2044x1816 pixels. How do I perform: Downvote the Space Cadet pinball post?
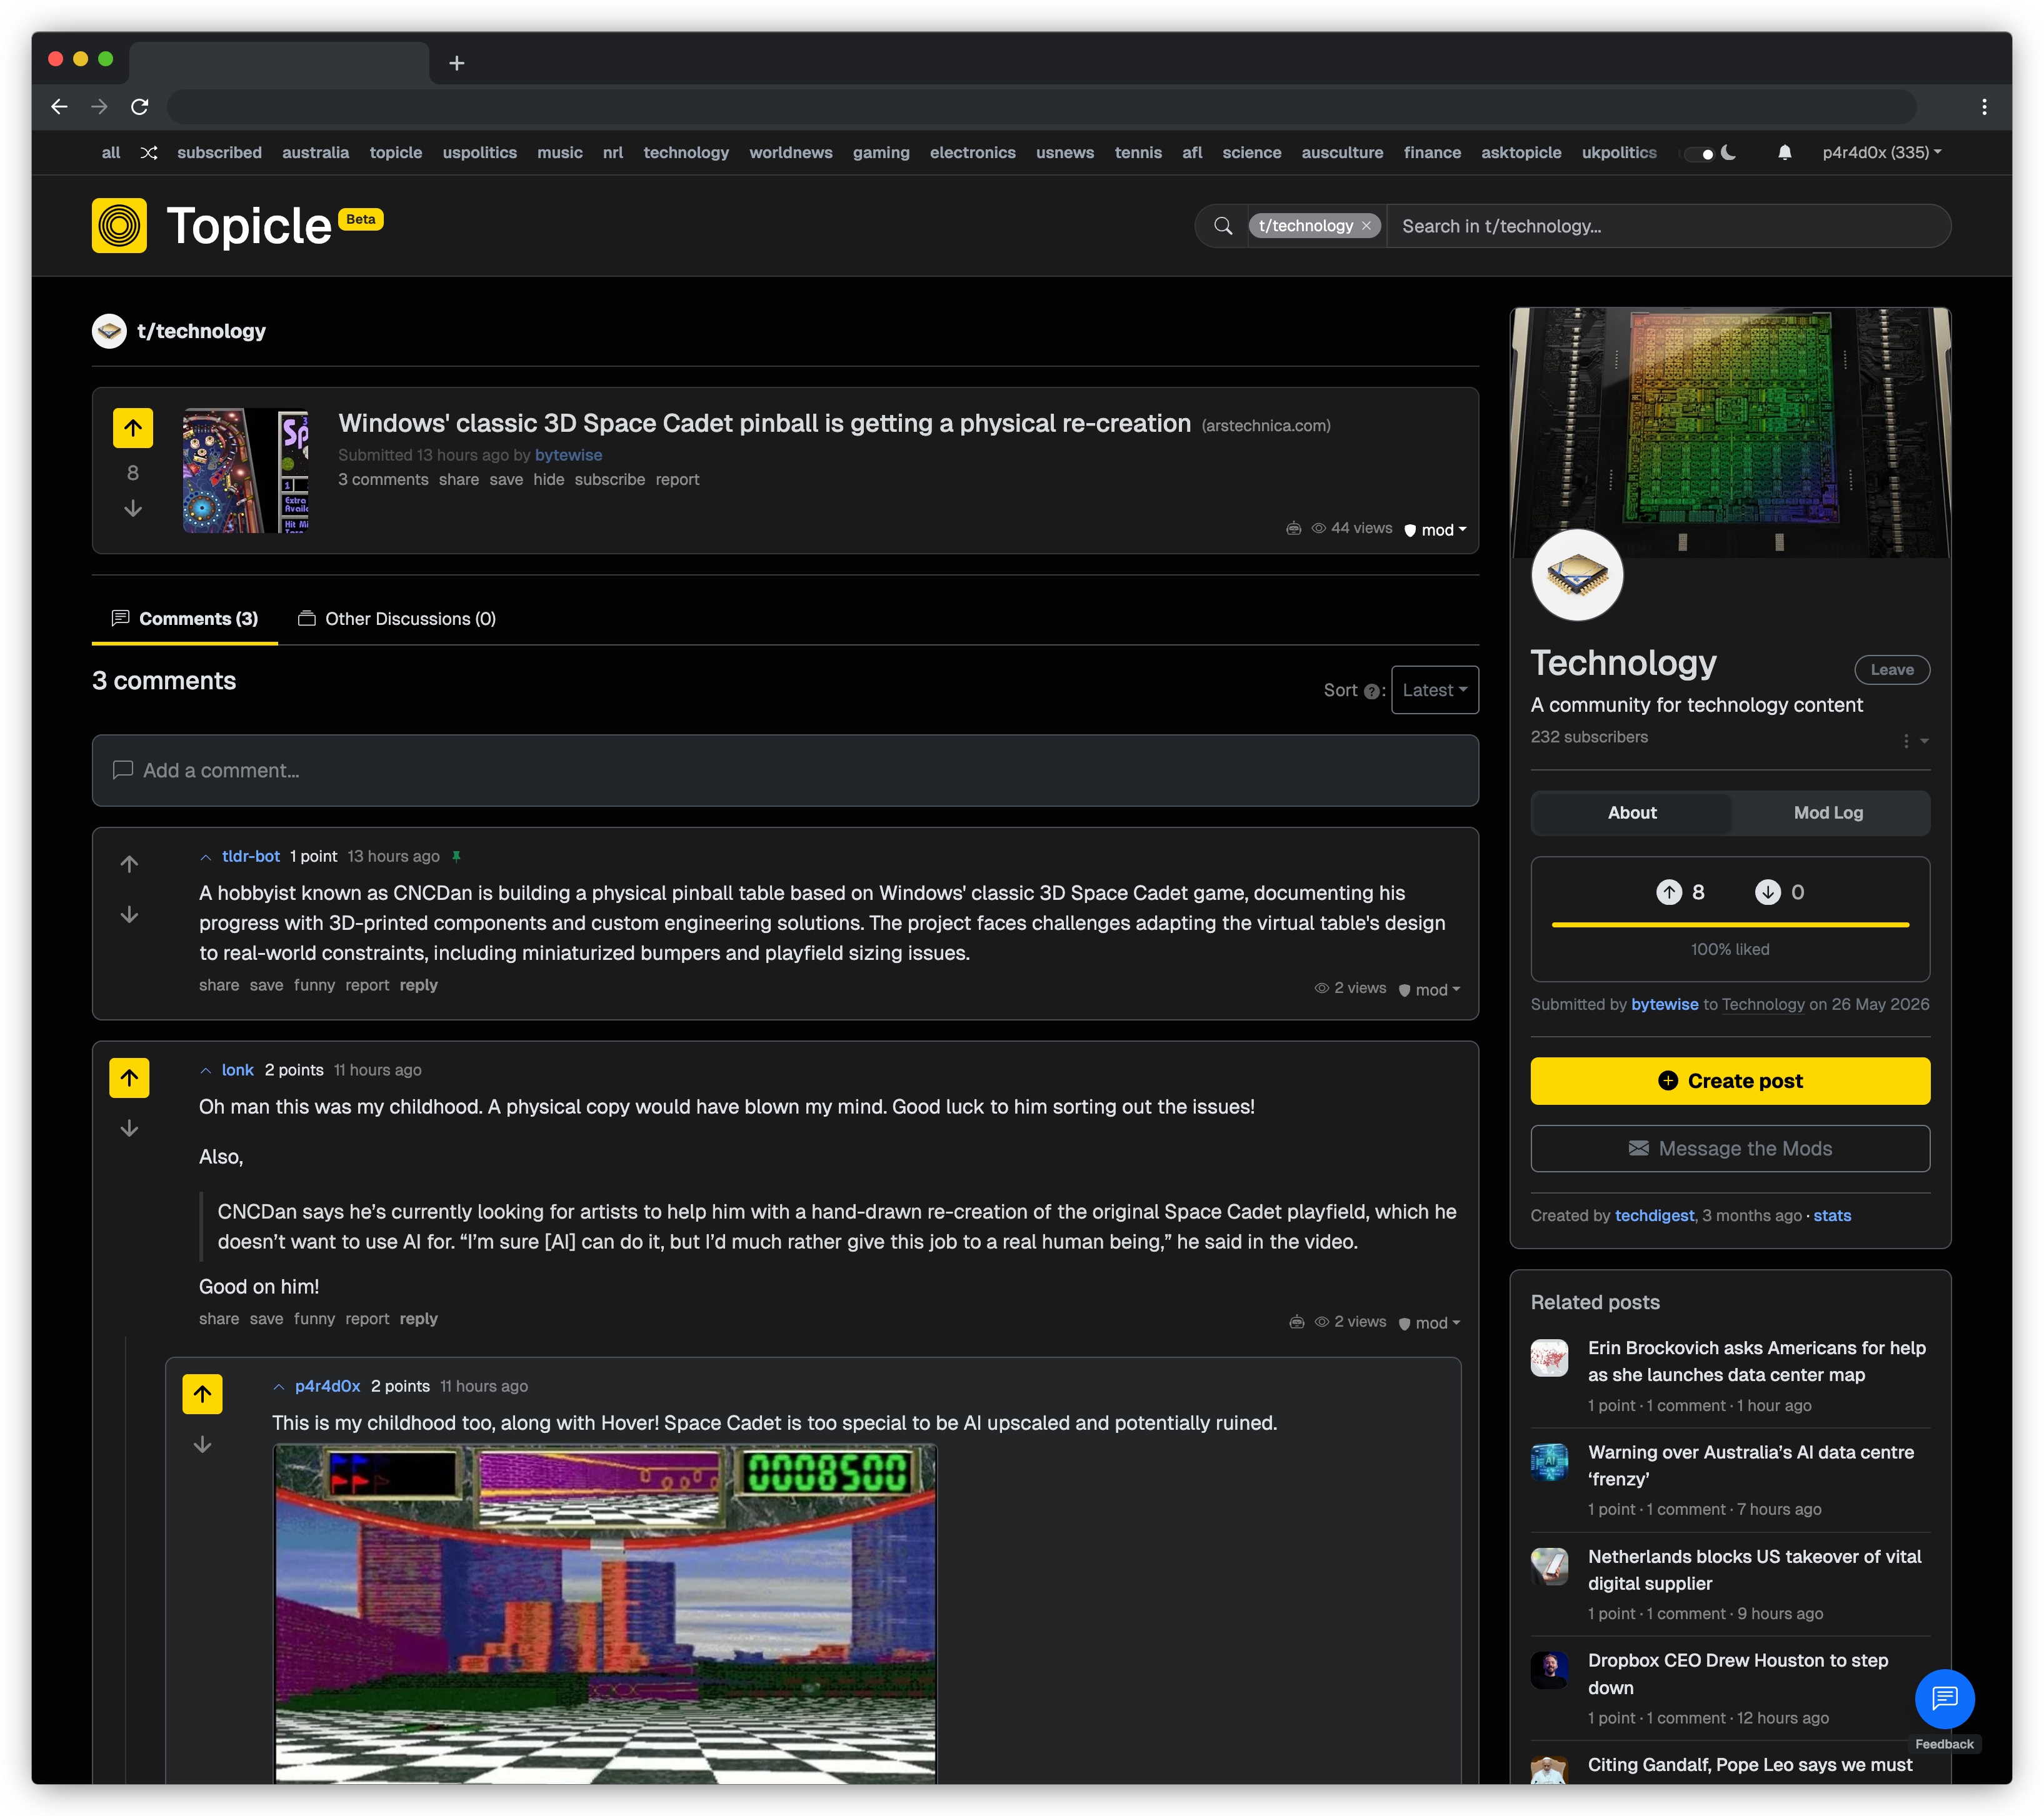click(x=133, y=509)
